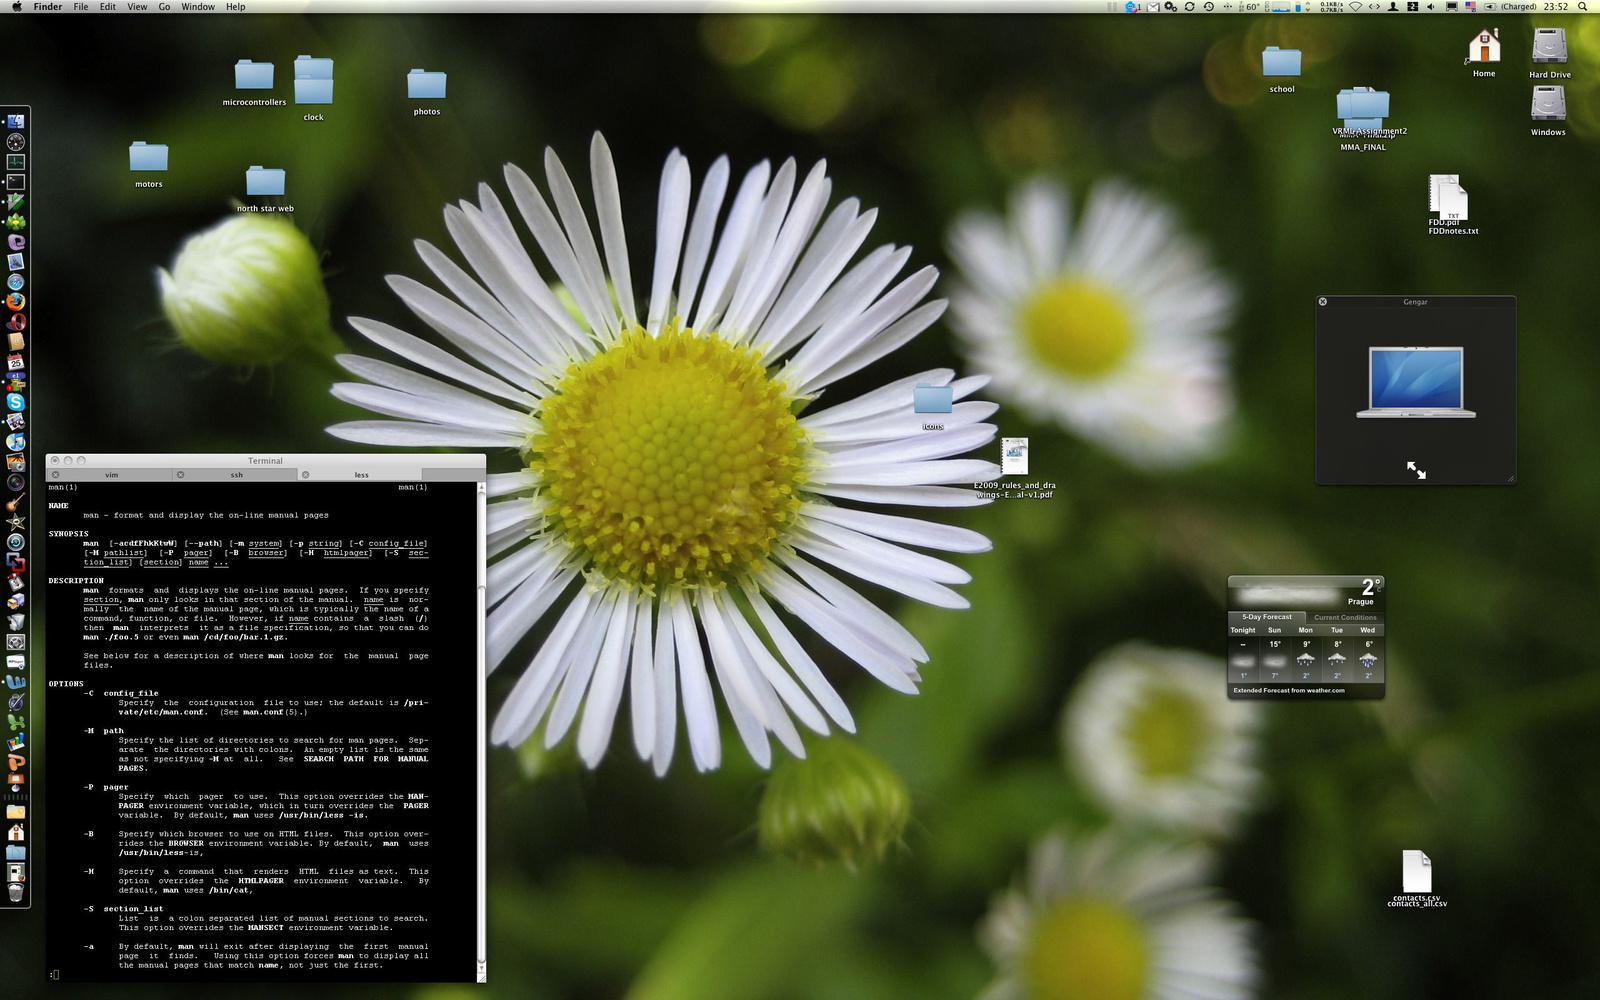Select the microcontrollers folder on desktop
Viewport: 1600px width, 1000px height.
point(254,82)
